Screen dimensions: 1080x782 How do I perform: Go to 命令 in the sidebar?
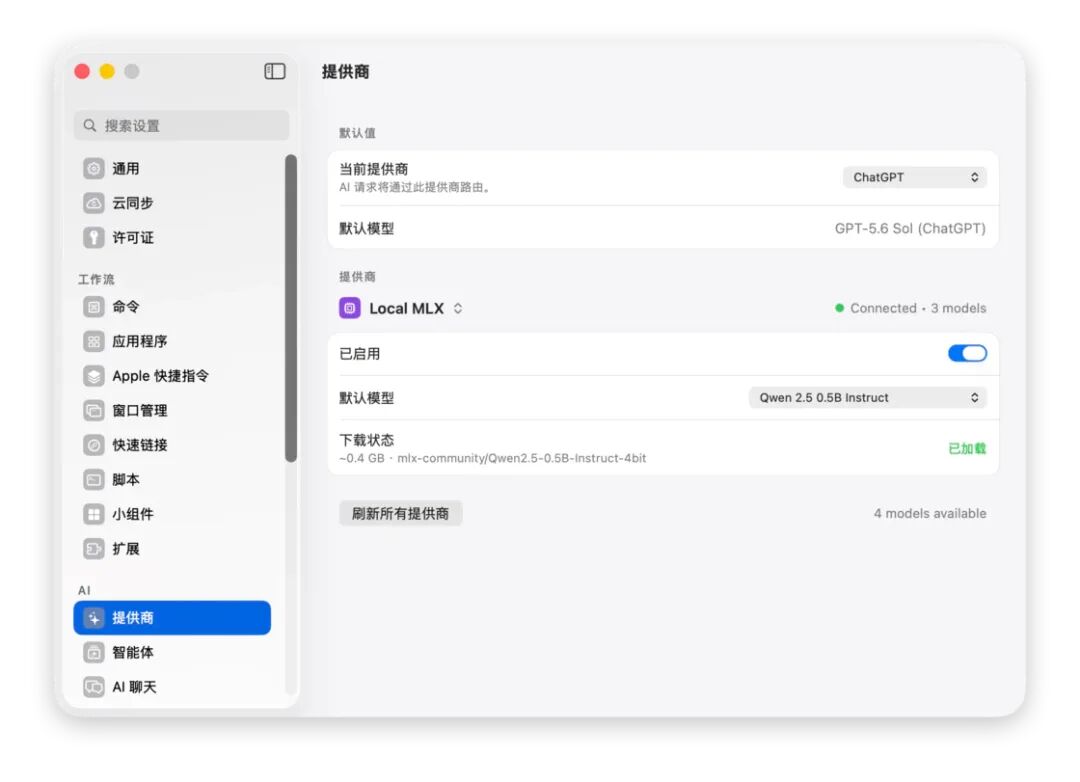172,307
